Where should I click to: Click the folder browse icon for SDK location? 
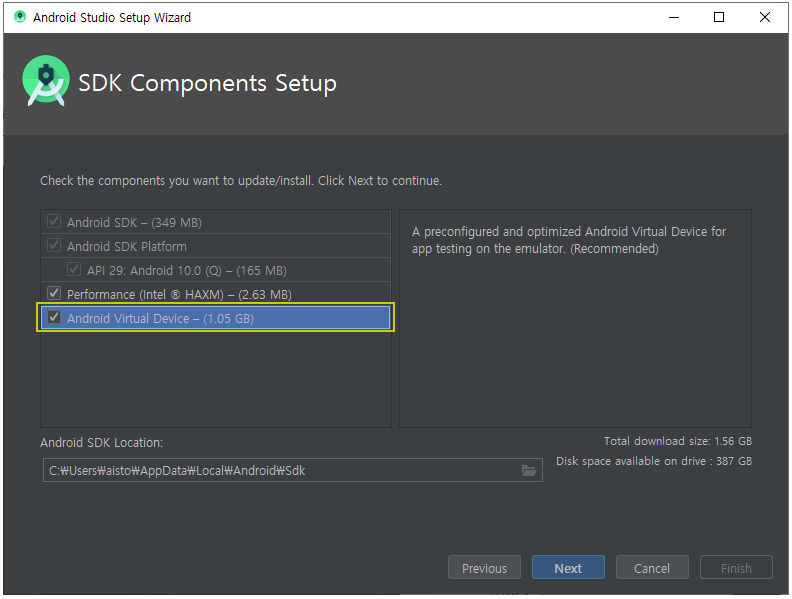click(x=528, y=471)
